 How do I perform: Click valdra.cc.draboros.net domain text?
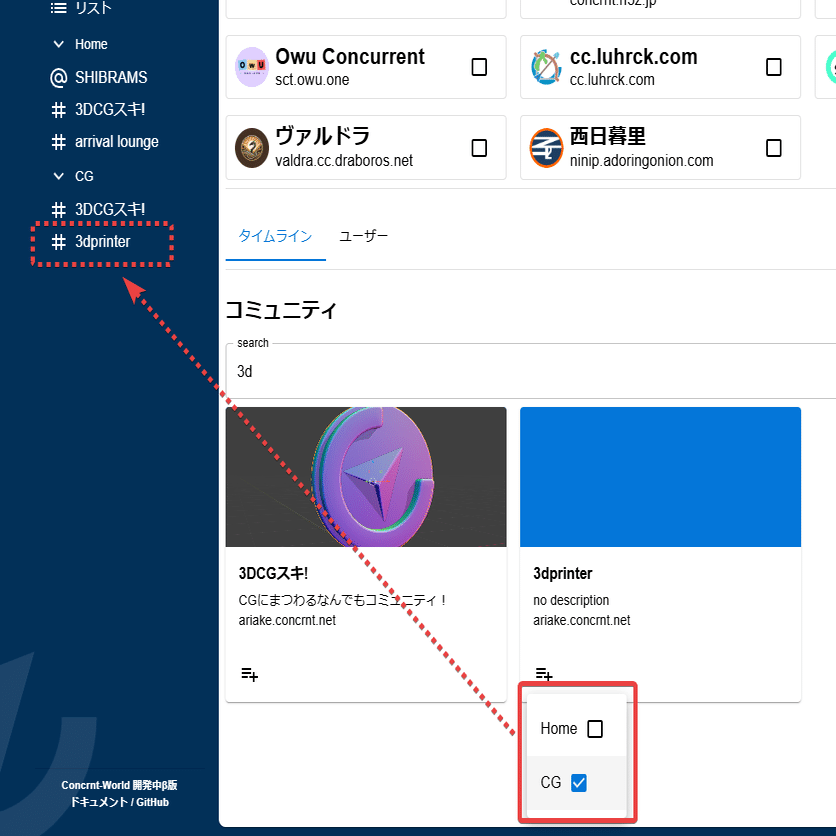point(344,160)
